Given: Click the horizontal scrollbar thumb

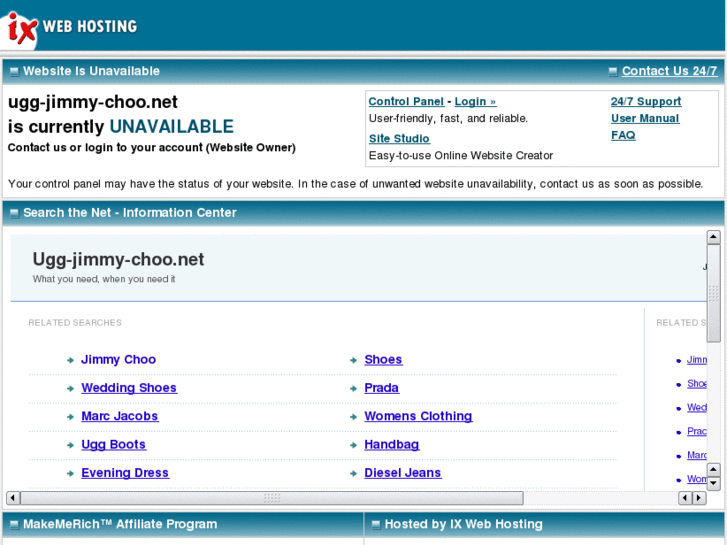Looking at the screenshot, I should [x=272, y=498].
